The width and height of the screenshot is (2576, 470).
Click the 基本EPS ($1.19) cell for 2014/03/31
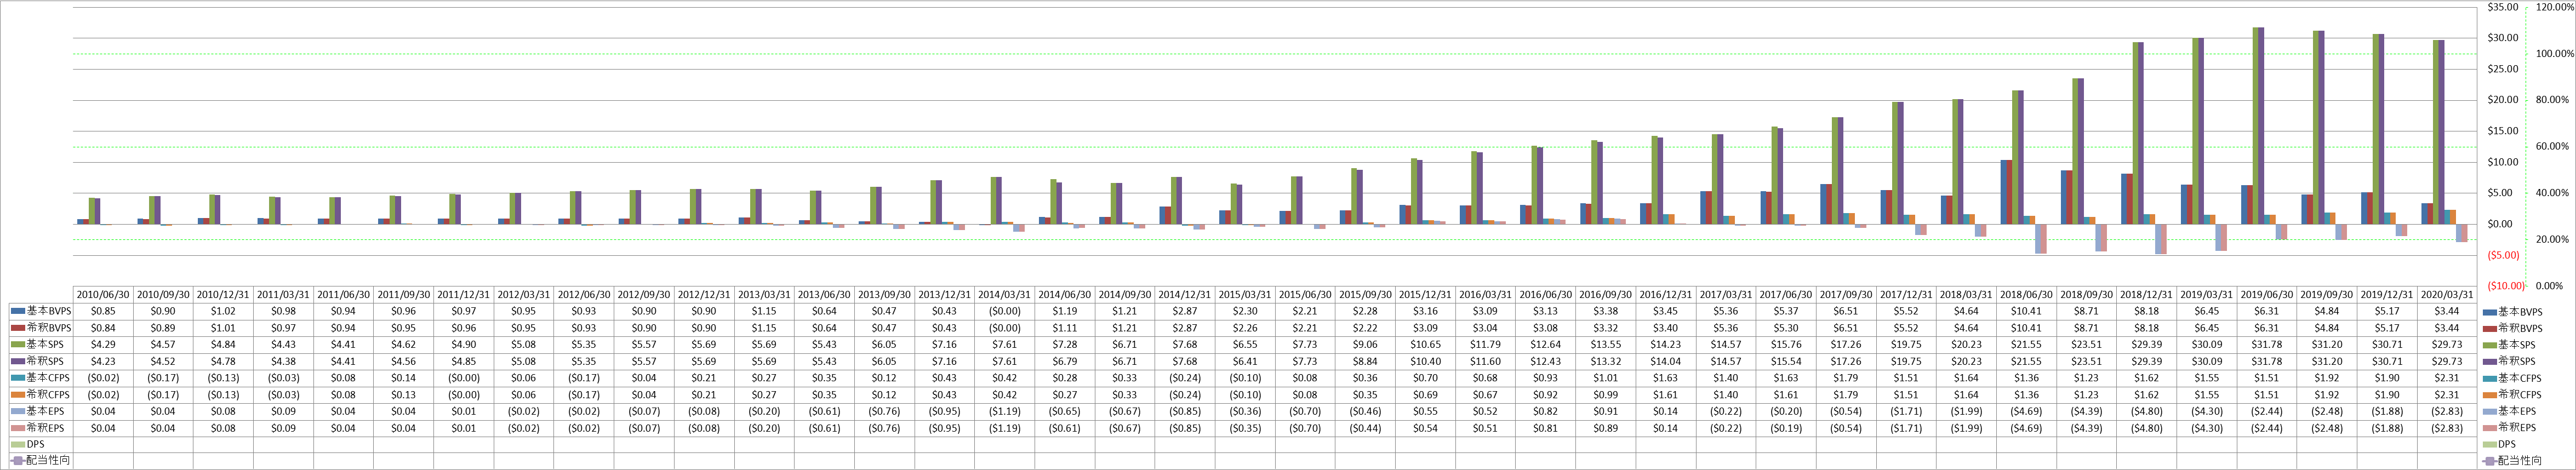(x=1004, y=411)
